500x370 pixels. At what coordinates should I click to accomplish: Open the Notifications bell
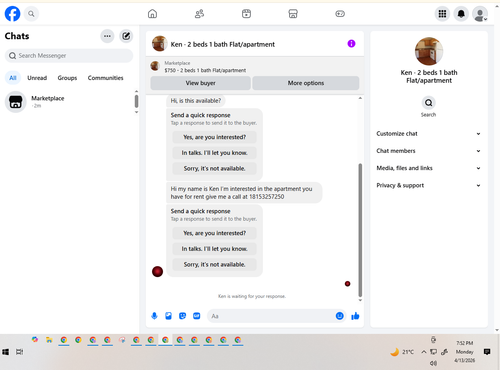[461, 14]
